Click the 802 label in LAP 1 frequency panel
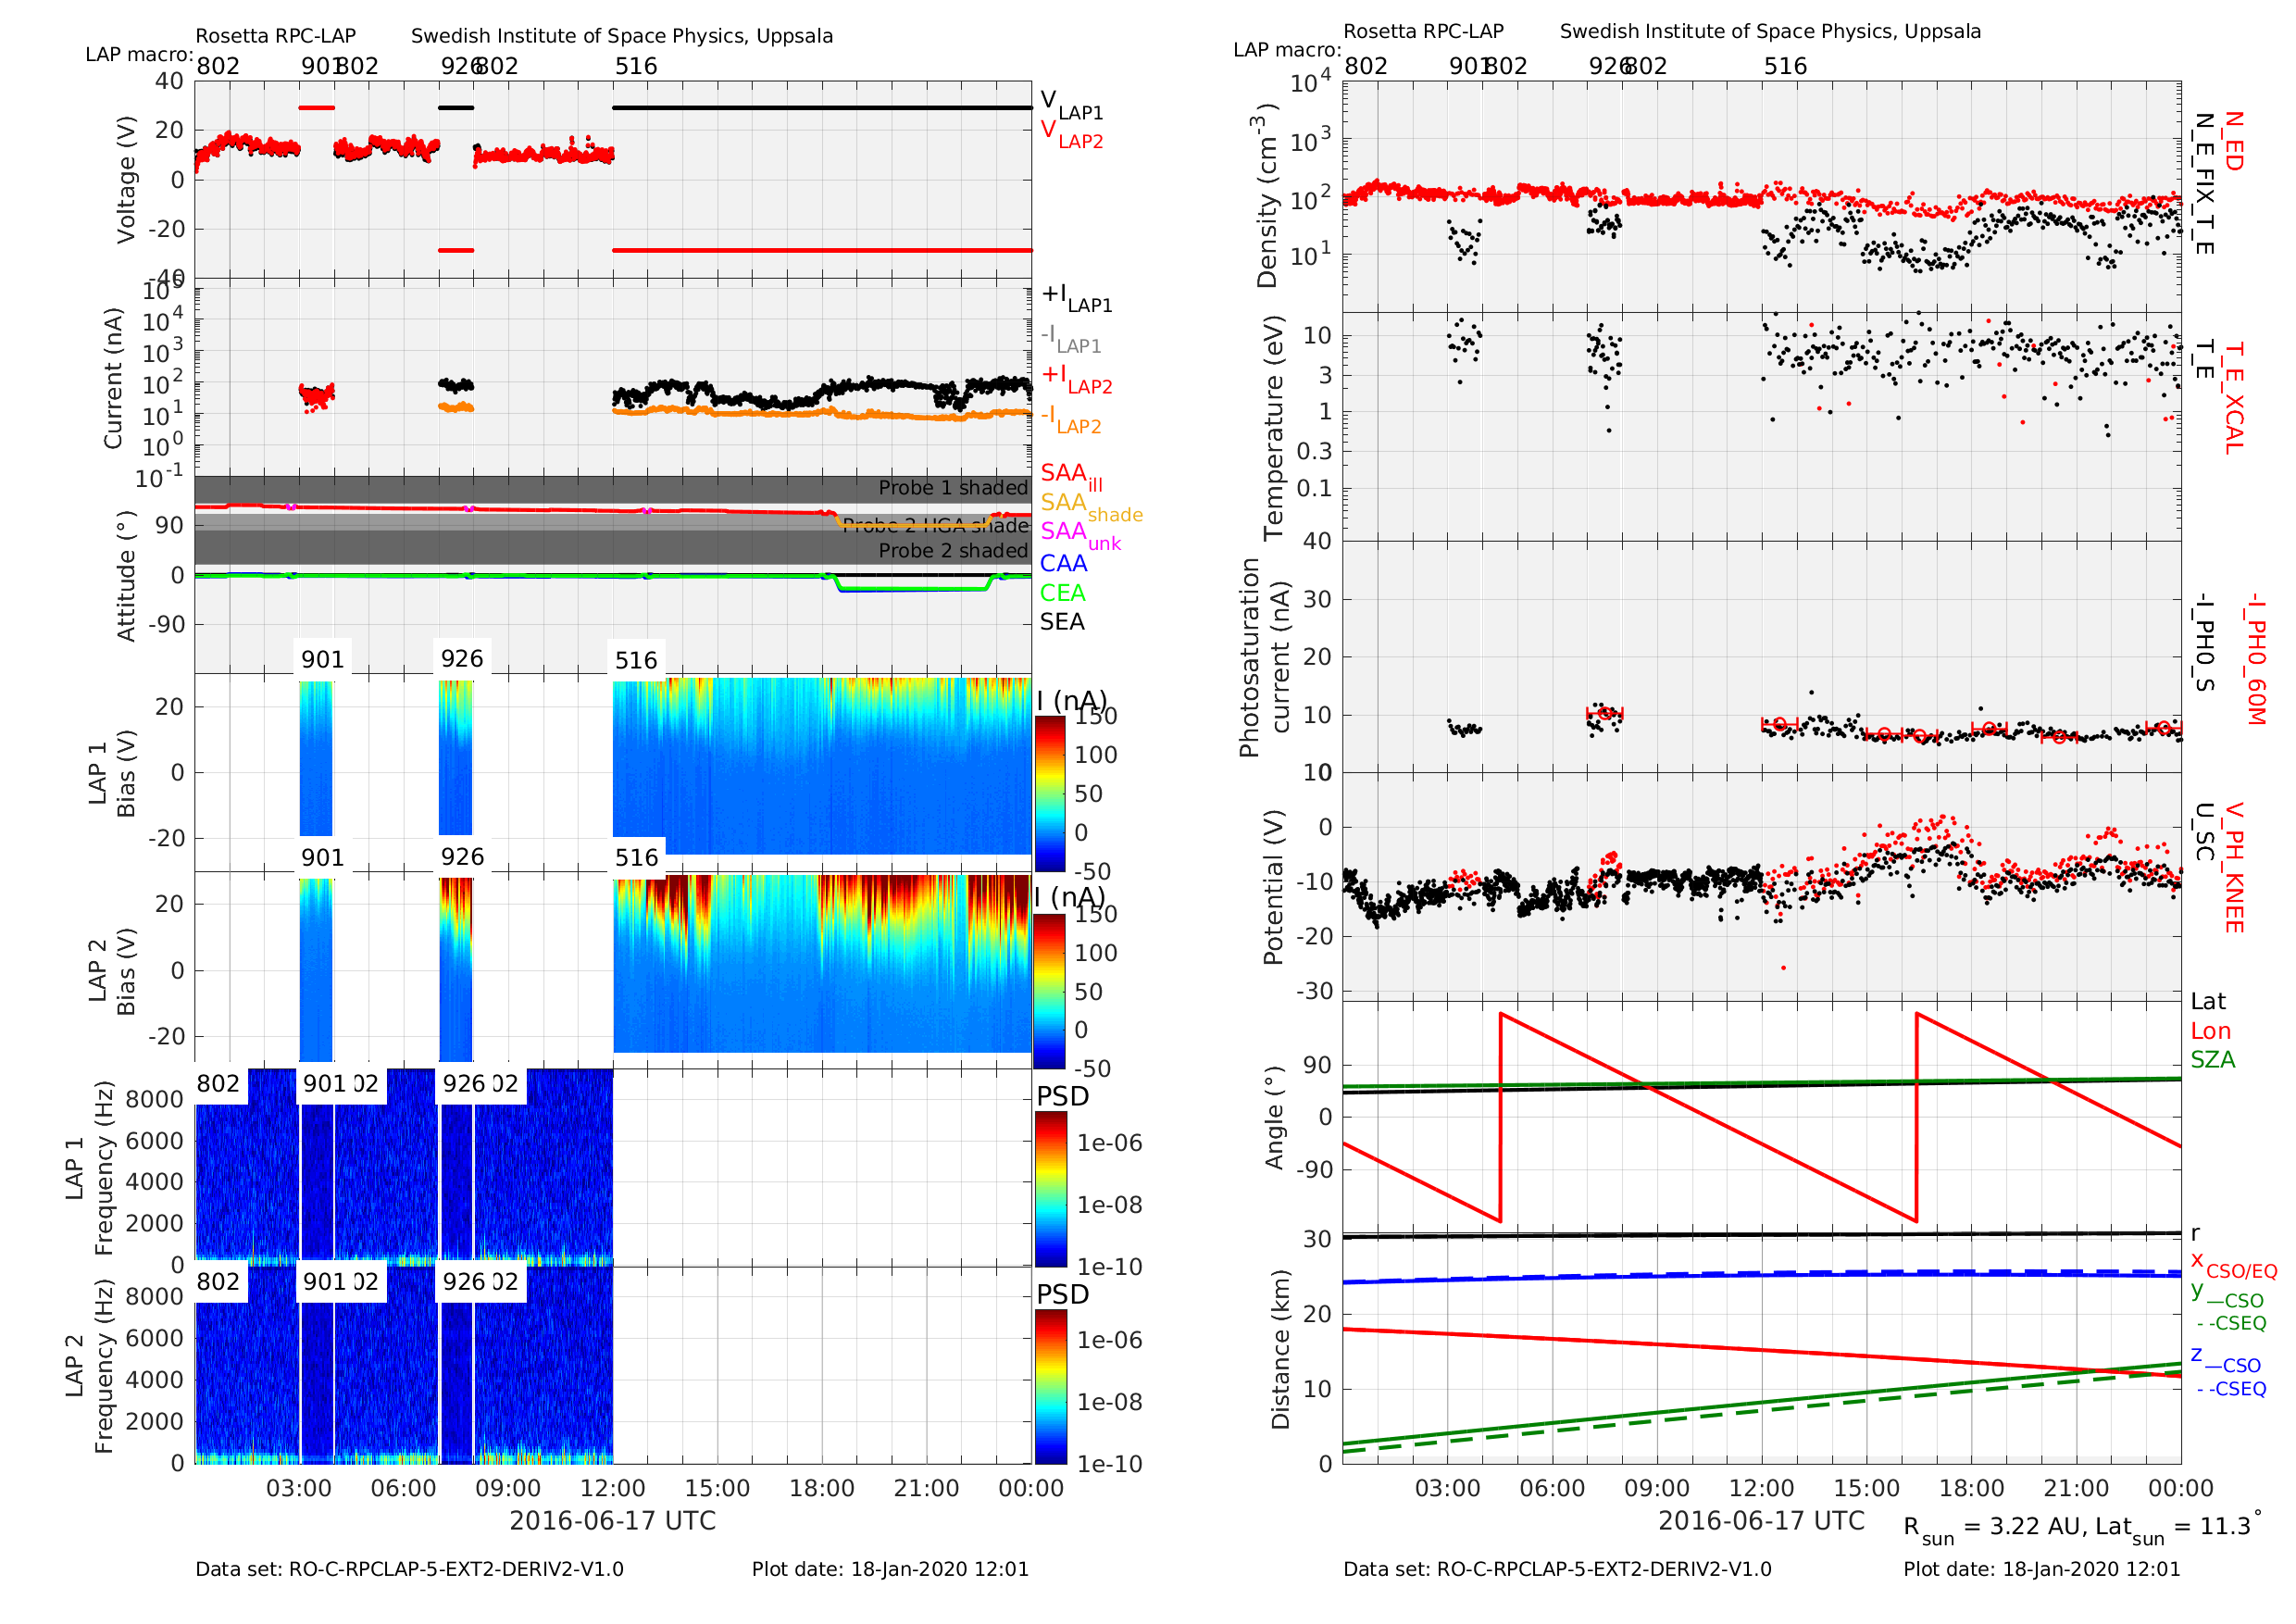 tap(218, 1084)
